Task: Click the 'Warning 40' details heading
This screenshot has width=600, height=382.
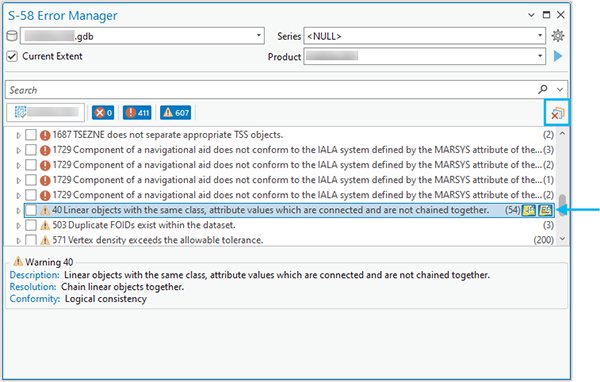Action: [49, 262]
